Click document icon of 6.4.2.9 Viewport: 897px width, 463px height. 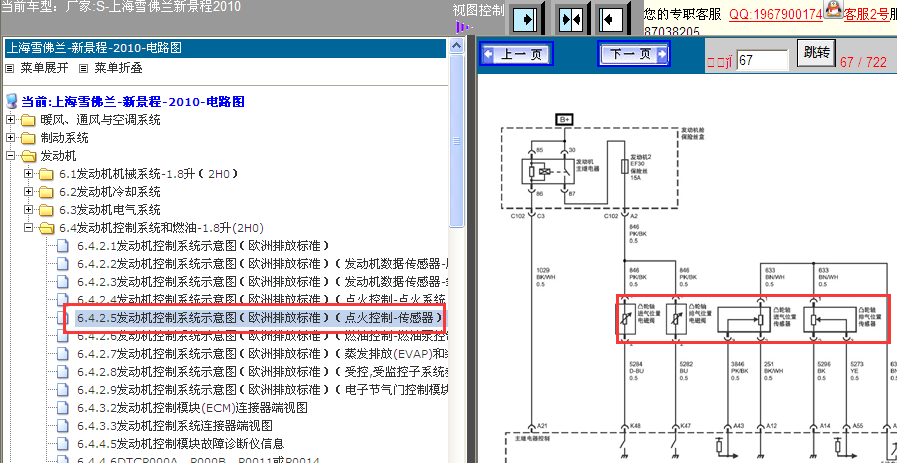(61, 390)
